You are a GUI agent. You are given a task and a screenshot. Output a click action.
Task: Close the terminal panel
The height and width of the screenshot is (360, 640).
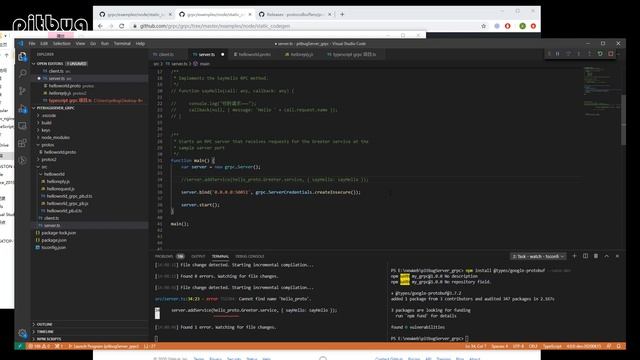(617, 256)
